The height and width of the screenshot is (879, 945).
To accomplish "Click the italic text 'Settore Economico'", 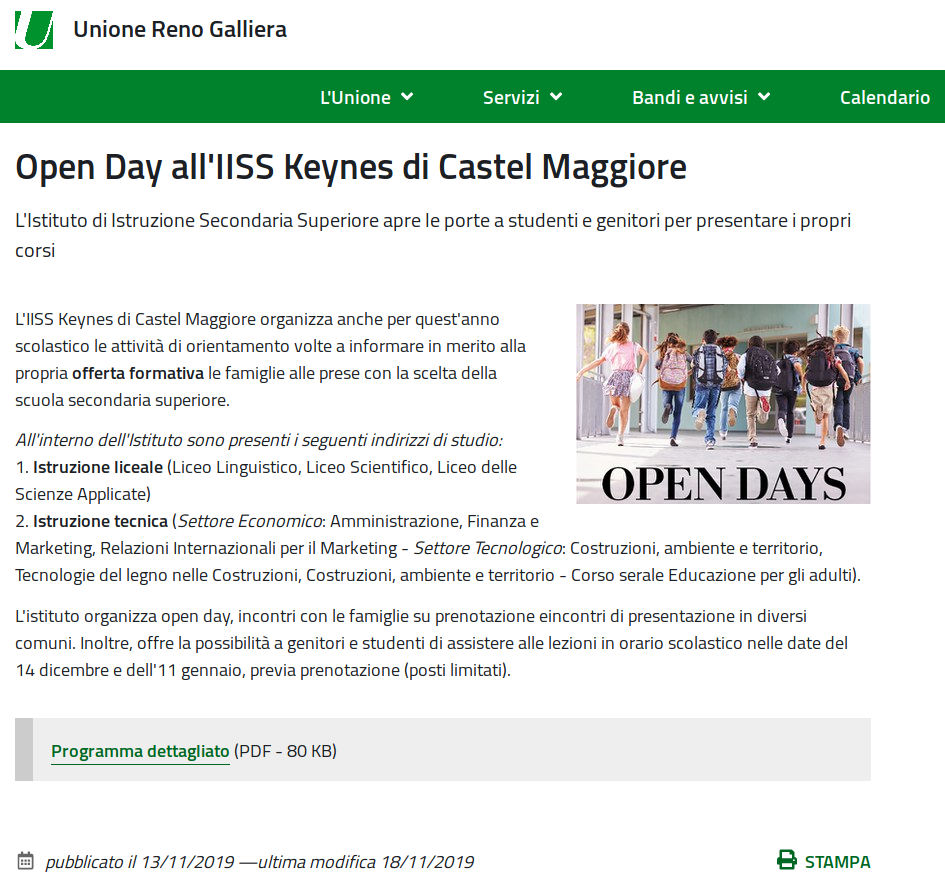I will [x=250, y=521].
